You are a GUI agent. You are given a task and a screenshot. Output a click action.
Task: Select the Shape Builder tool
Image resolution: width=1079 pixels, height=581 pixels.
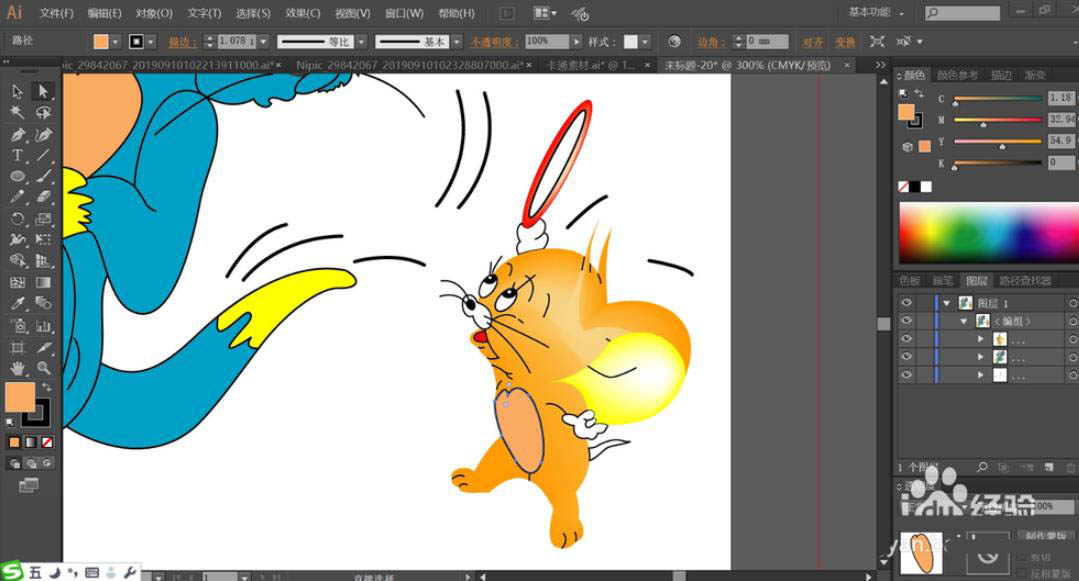(x=17, y=261)
